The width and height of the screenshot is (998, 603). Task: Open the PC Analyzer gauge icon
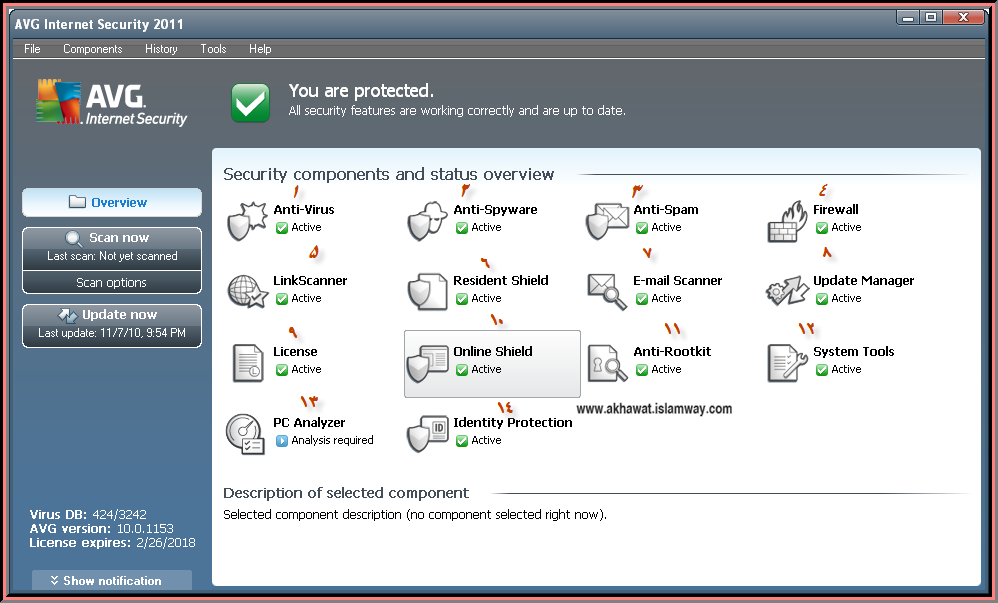[x=245, y=434]
